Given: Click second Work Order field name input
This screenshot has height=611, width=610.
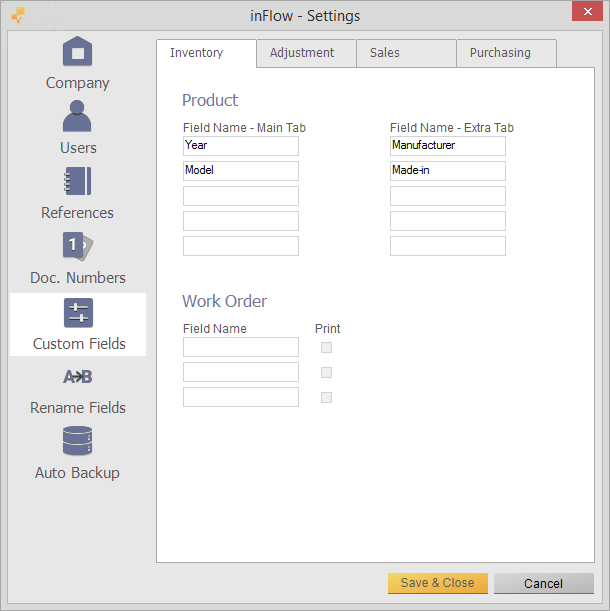Looking at the screenshot, I should [x=241, y=372].
